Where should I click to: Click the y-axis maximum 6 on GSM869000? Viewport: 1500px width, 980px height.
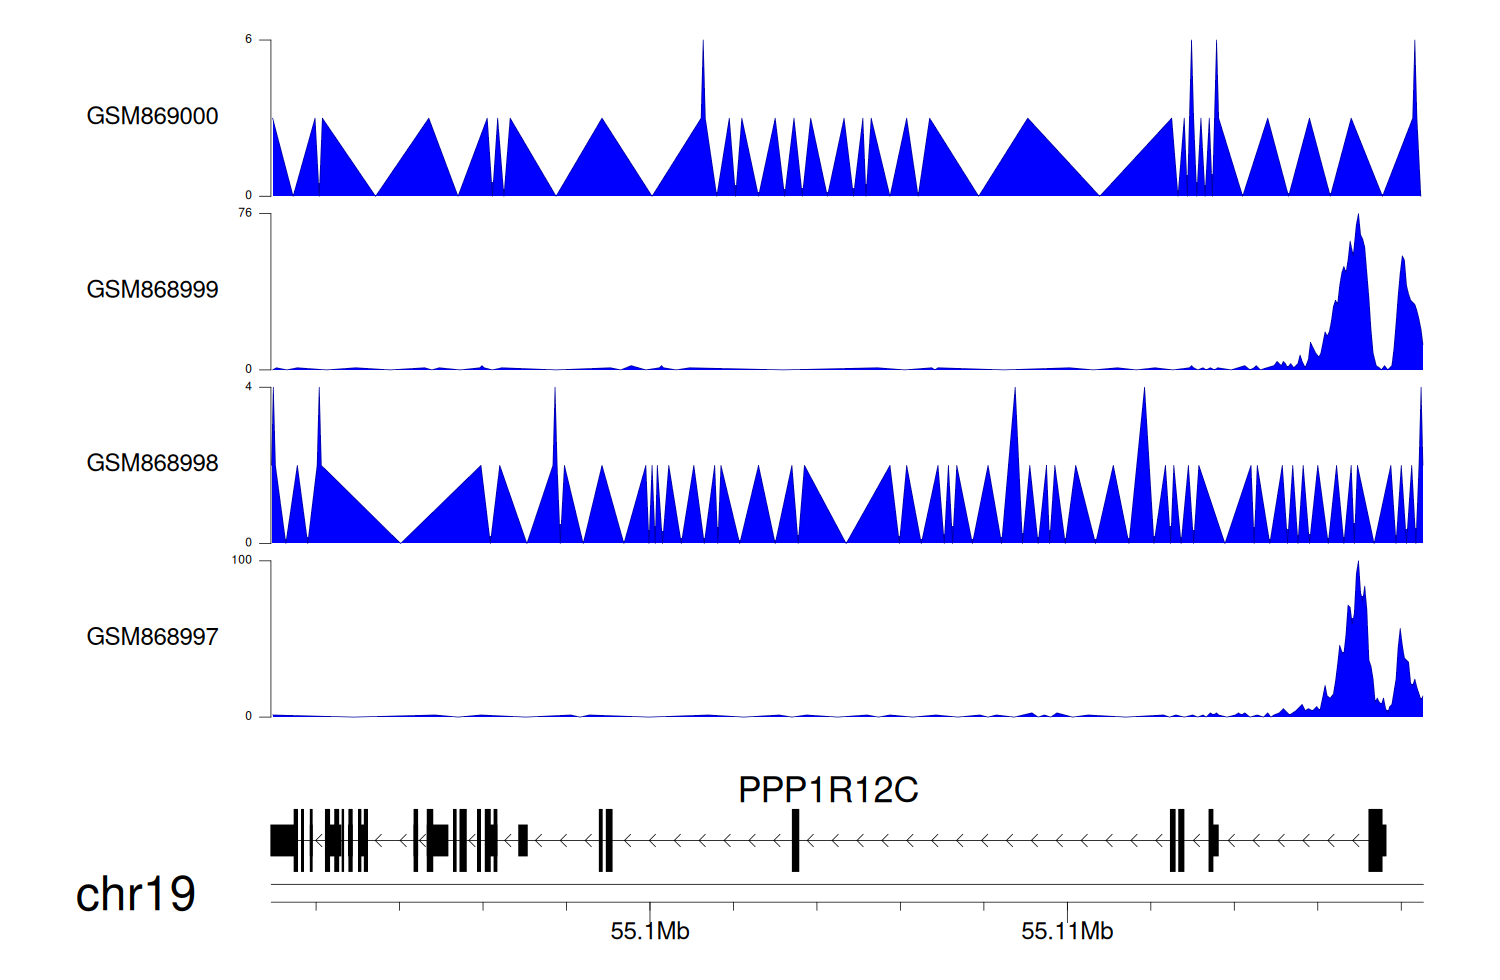pyautogui.click(x=248, y=40)
